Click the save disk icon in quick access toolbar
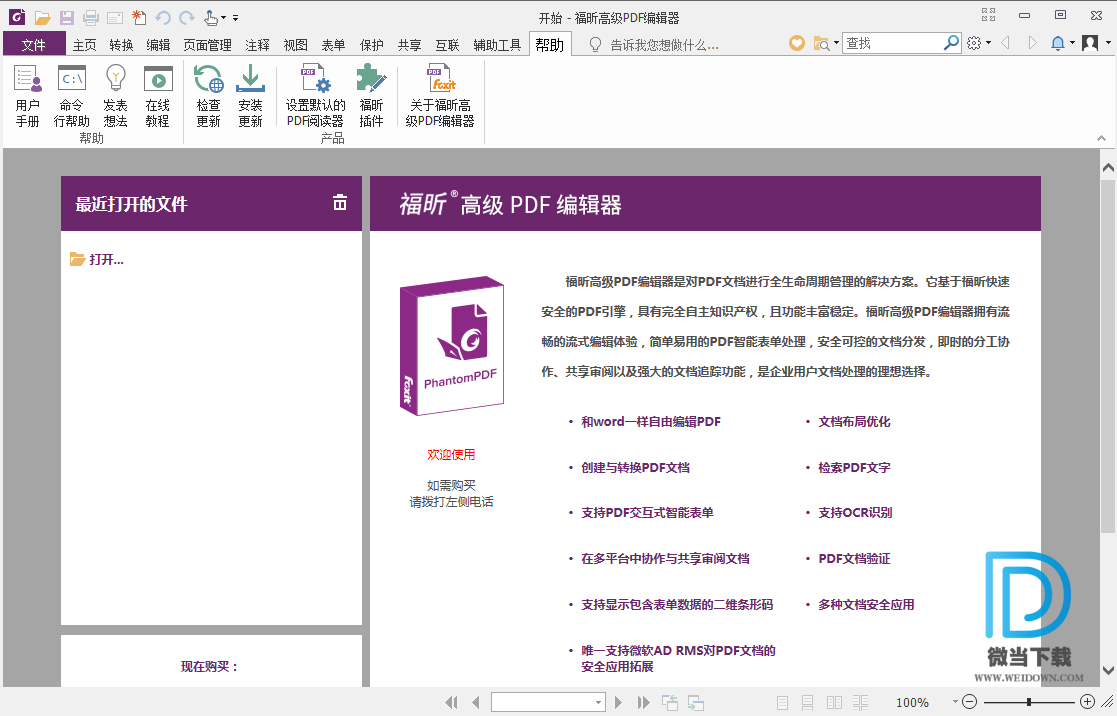The image size is (1117, 716). (66, 17)
